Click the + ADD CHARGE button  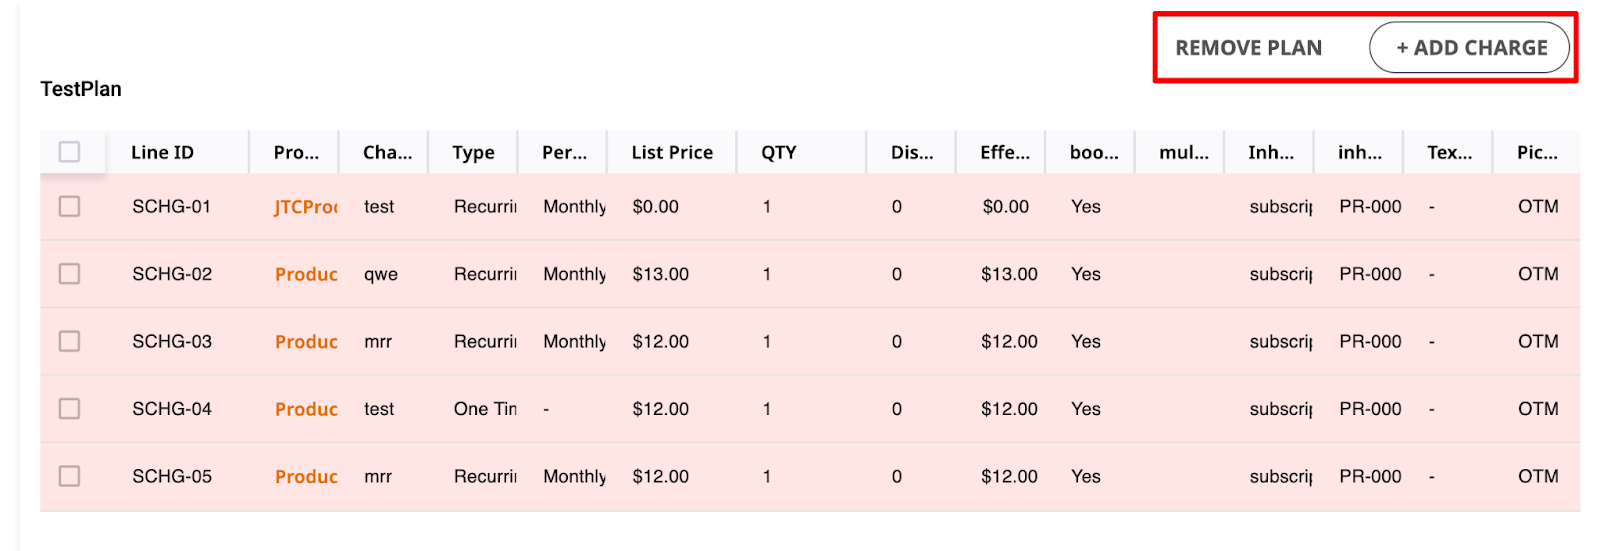[1469, 48]
